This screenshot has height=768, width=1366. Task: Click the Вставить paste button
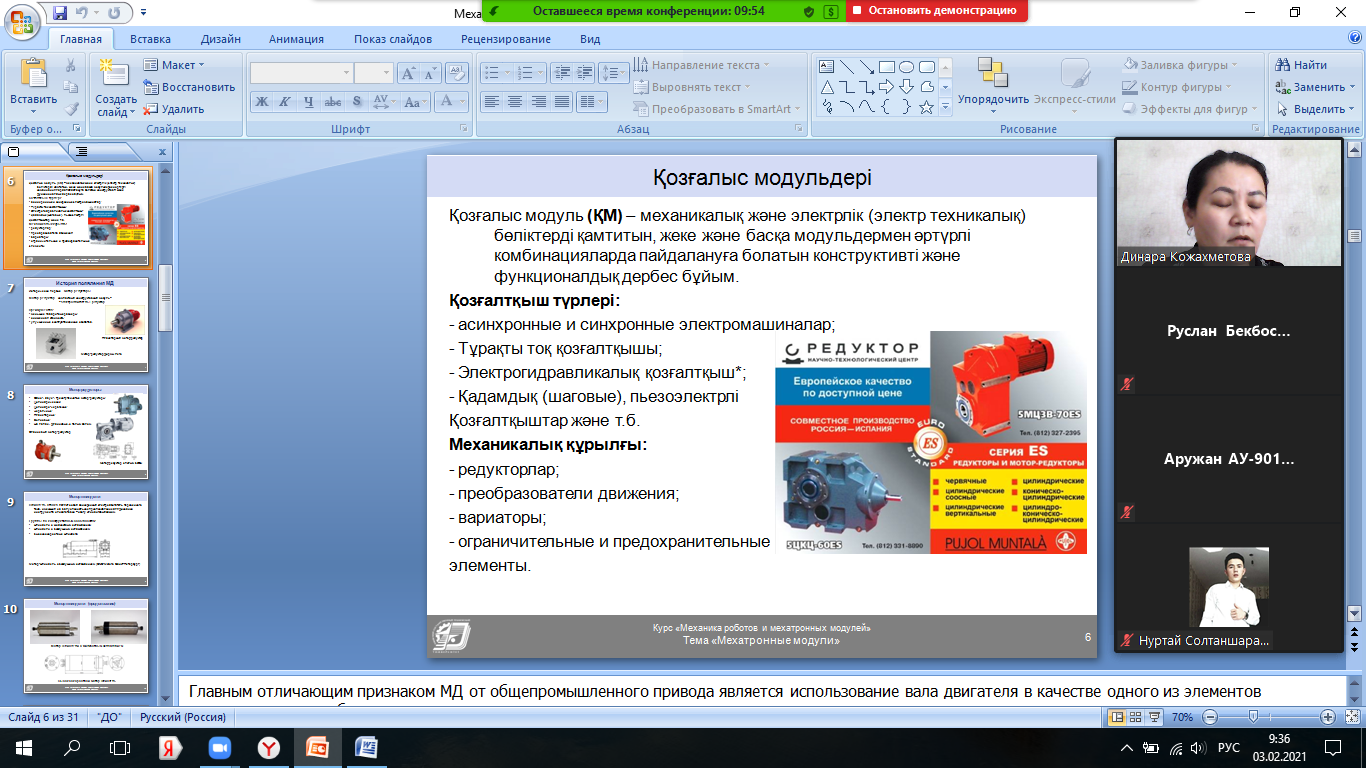coord(33,86)
